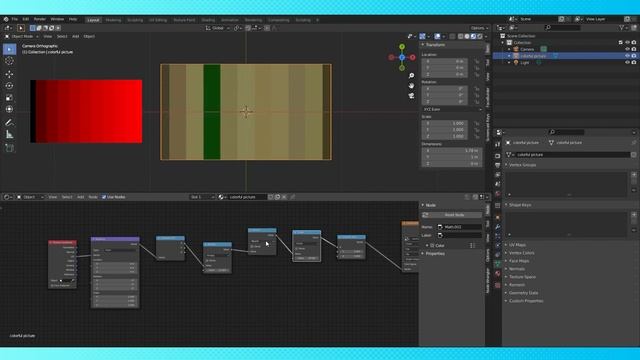Switch to rendered viewport shading icon

point(480,36)
